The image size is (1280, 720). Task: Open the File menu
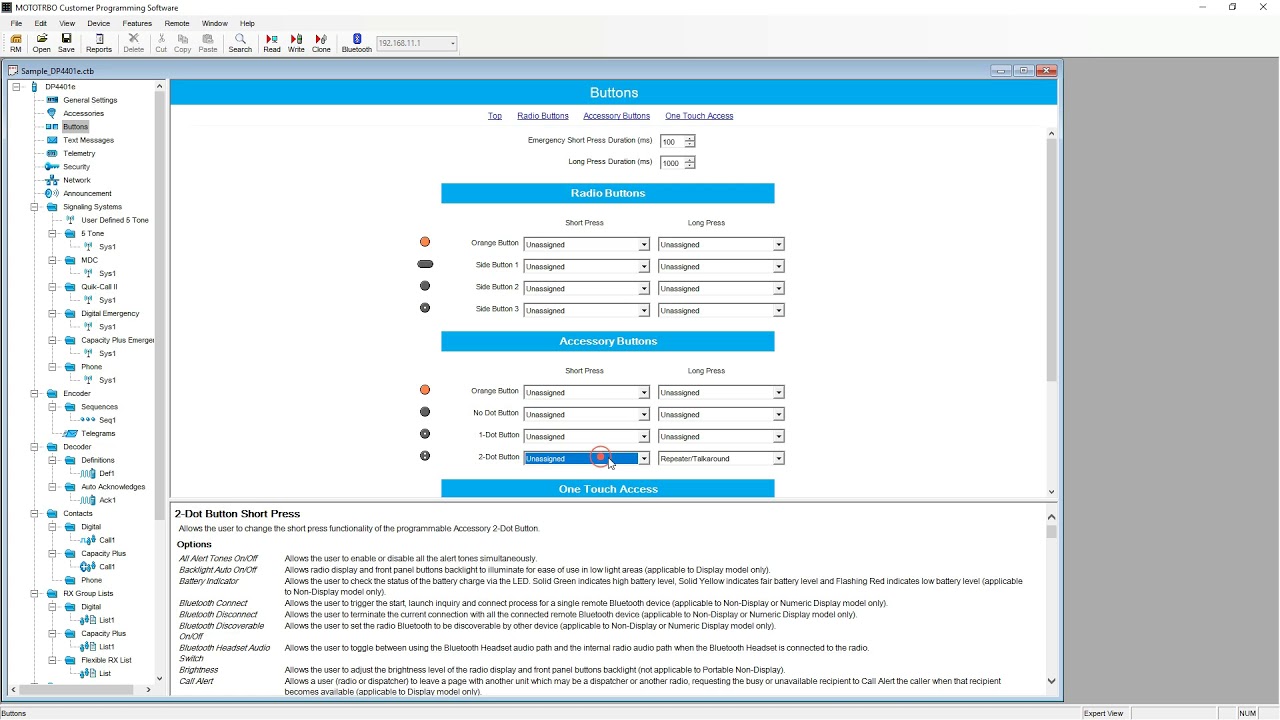click(16, 23)
